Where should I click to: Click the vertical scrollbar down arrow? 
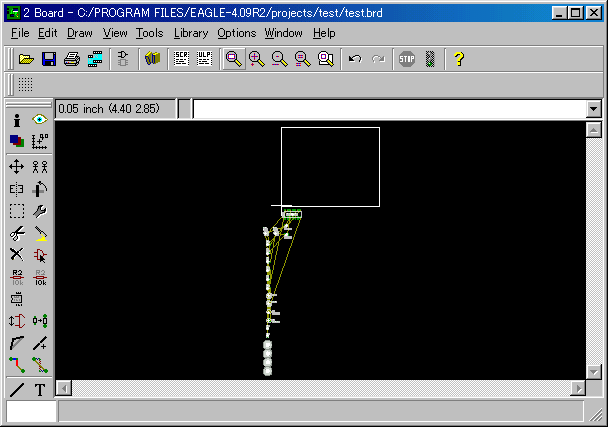594,372
